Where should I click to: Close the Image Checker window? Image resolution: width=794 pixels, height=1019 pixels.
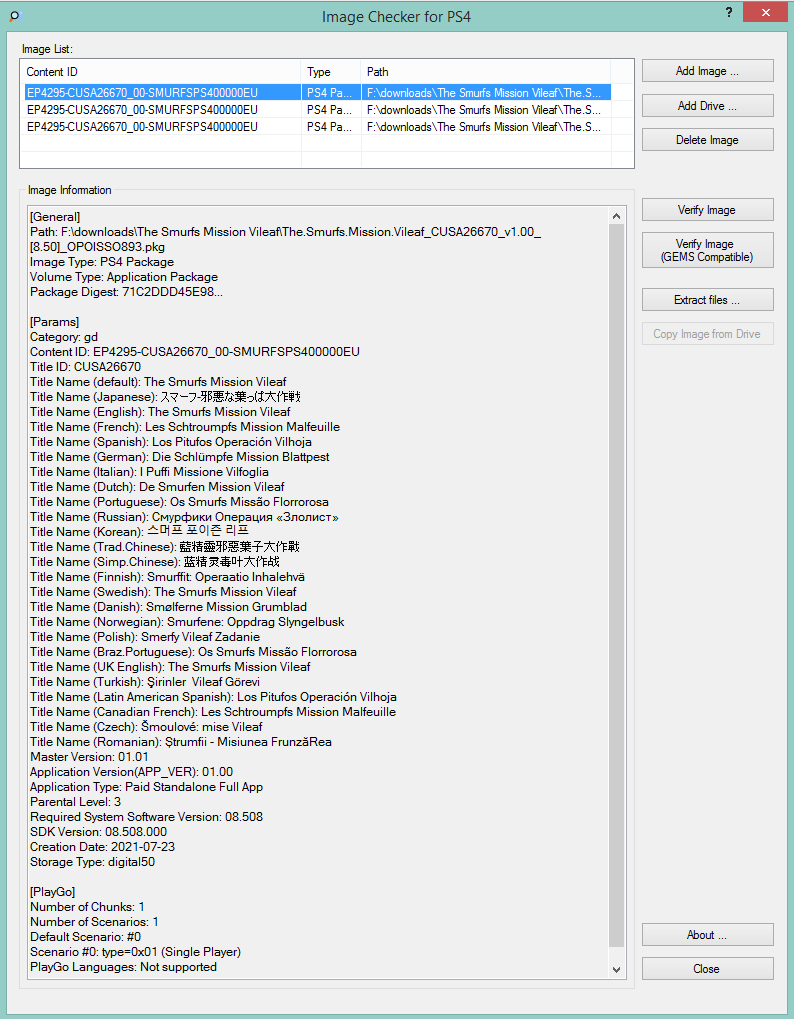765,12
